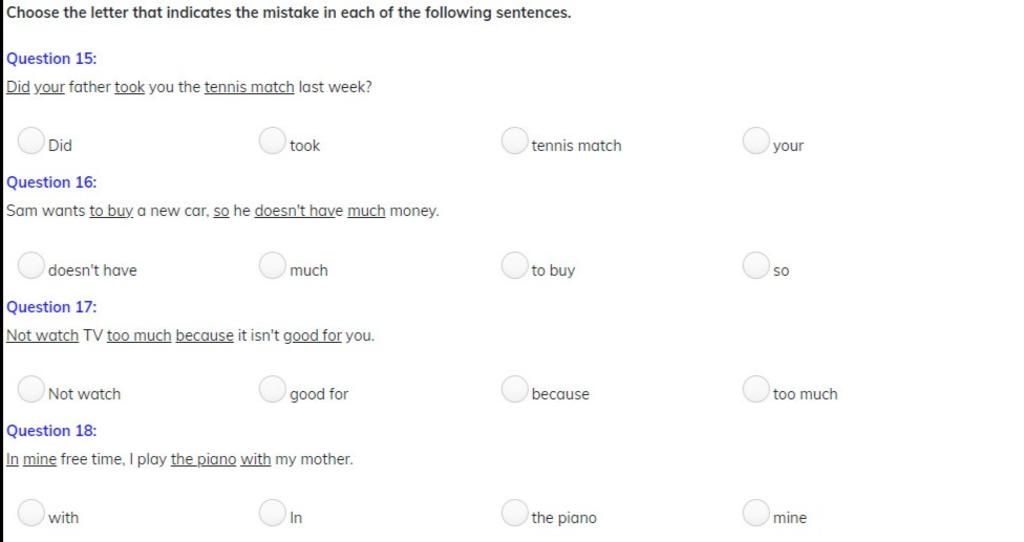
Task: Select 'much' option under Question 16
Action: (x=273, y=266)
